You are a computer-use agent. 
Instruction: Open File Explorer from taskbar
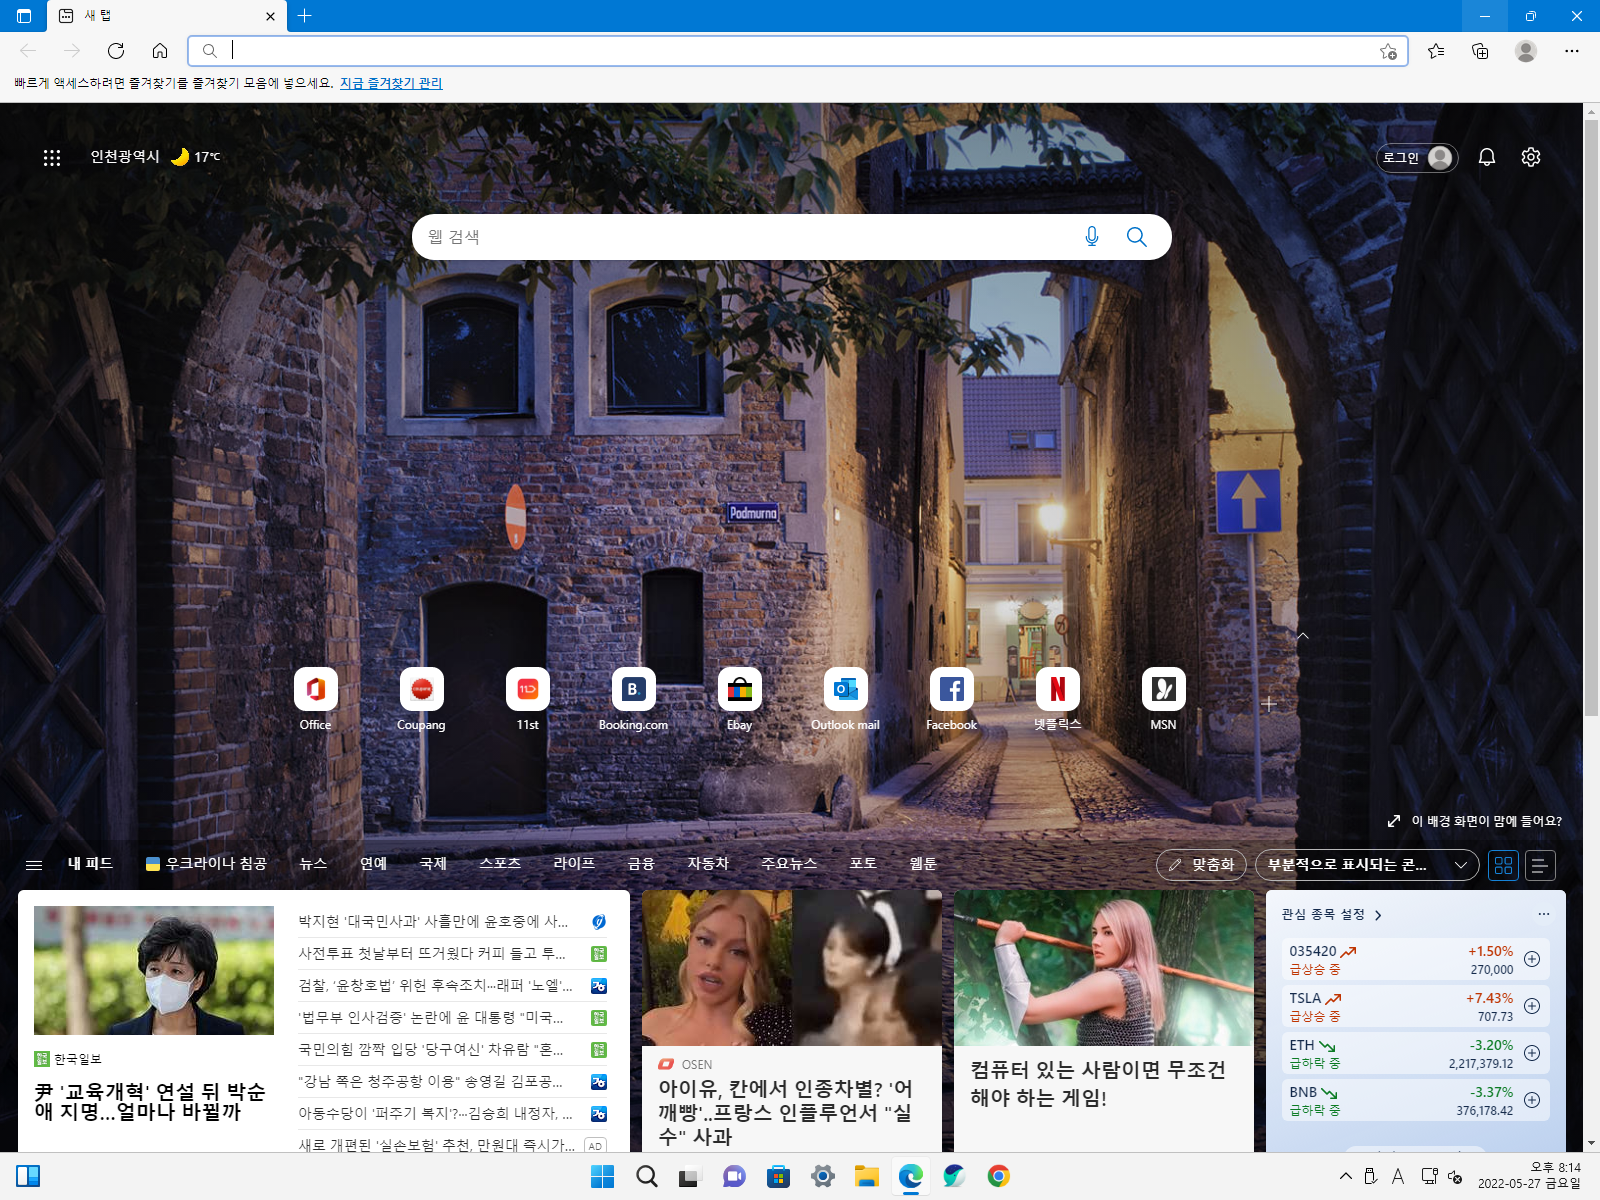[x=867, y=1176]
